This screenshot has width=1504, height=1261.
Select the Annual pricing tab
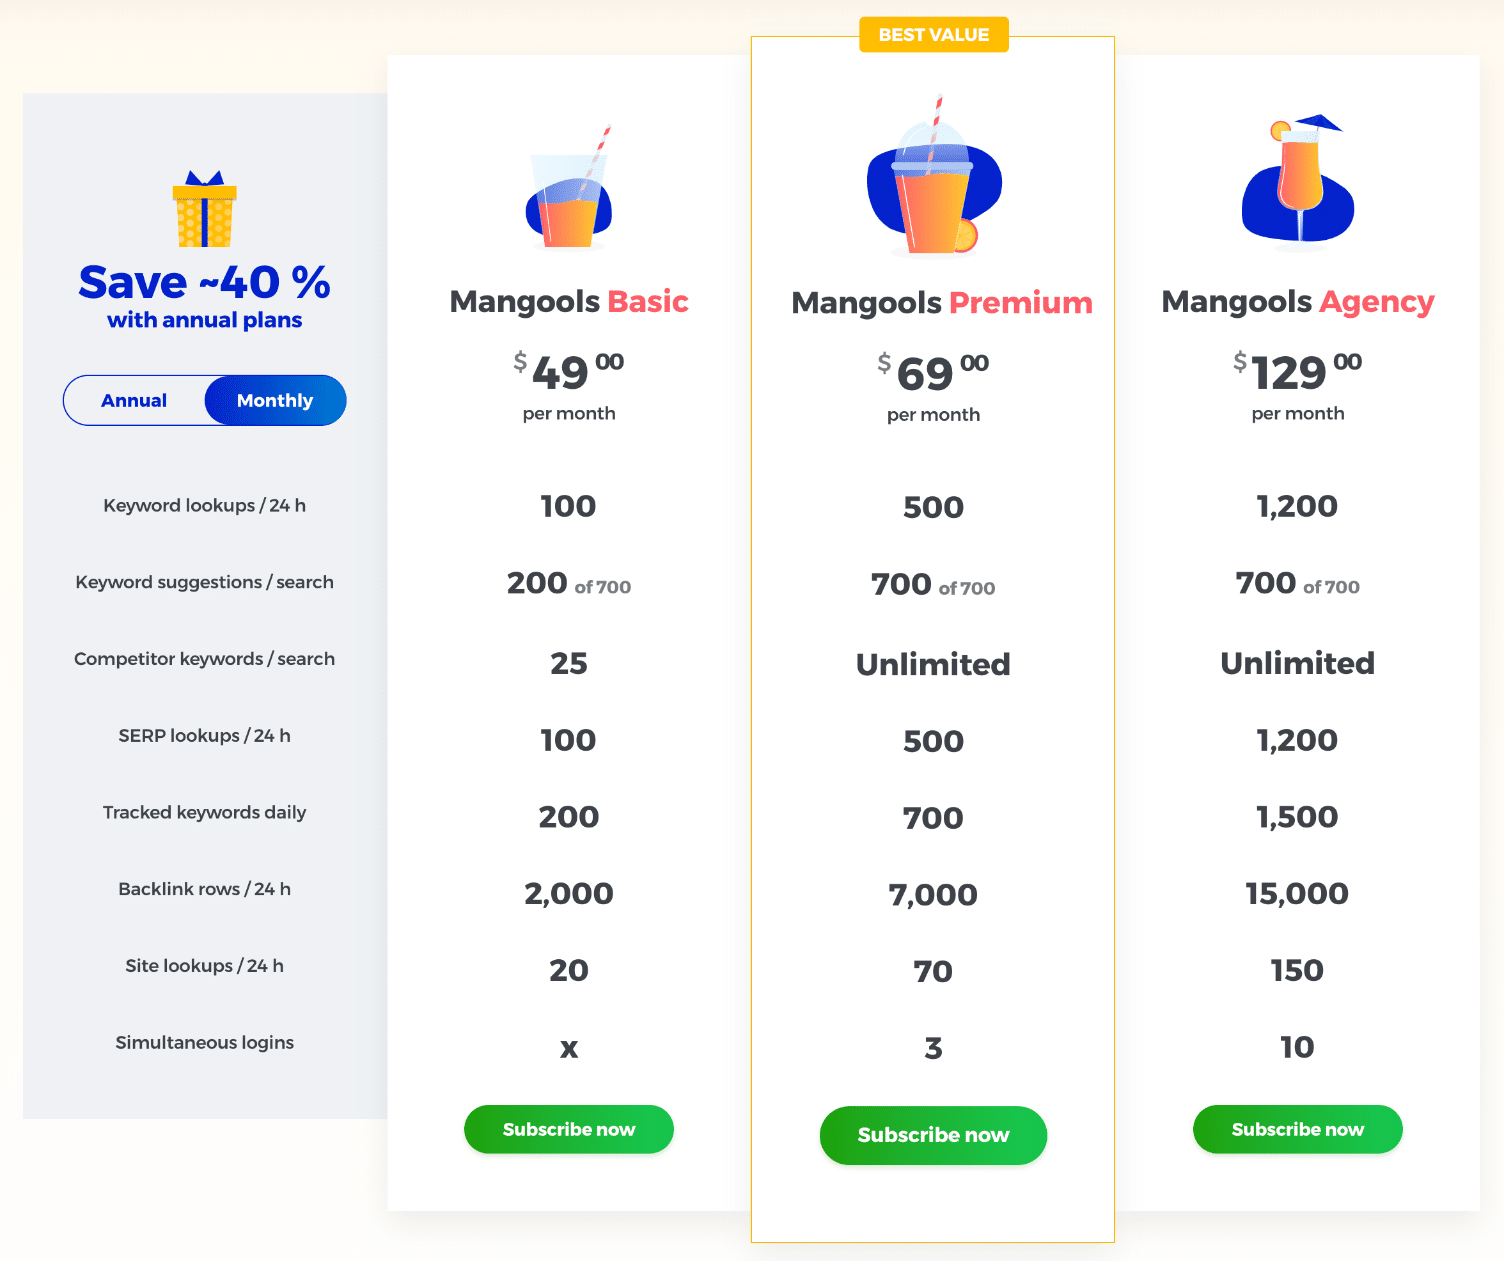point(134,400)
